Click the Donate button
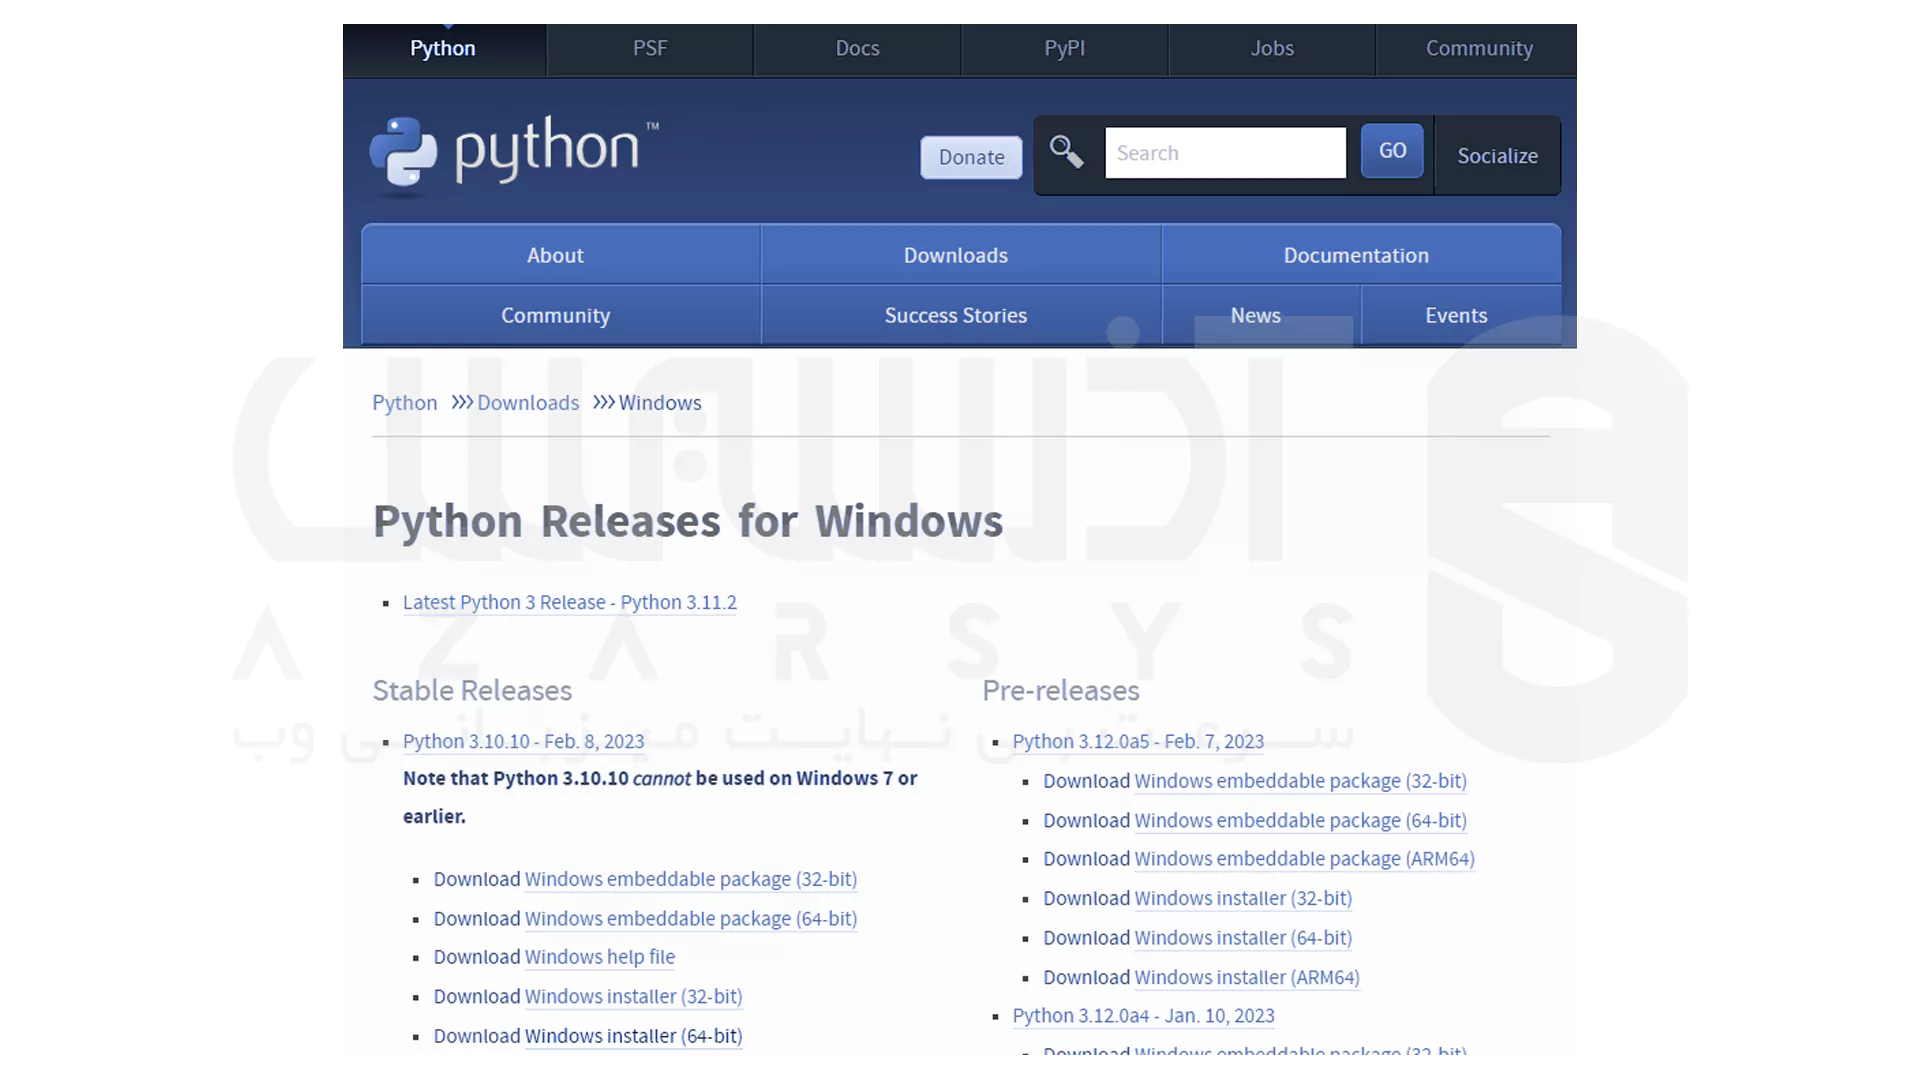 [x=970, y=157]
